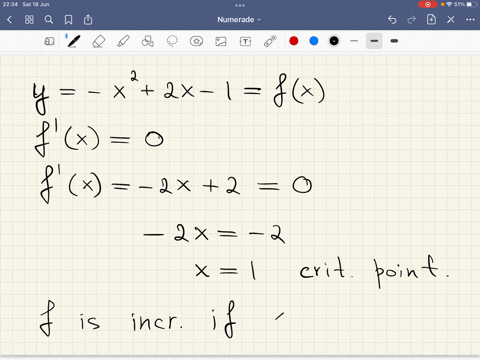480x360 pixels.
Task: Open the share/export menu
Action: pos(88,20)
